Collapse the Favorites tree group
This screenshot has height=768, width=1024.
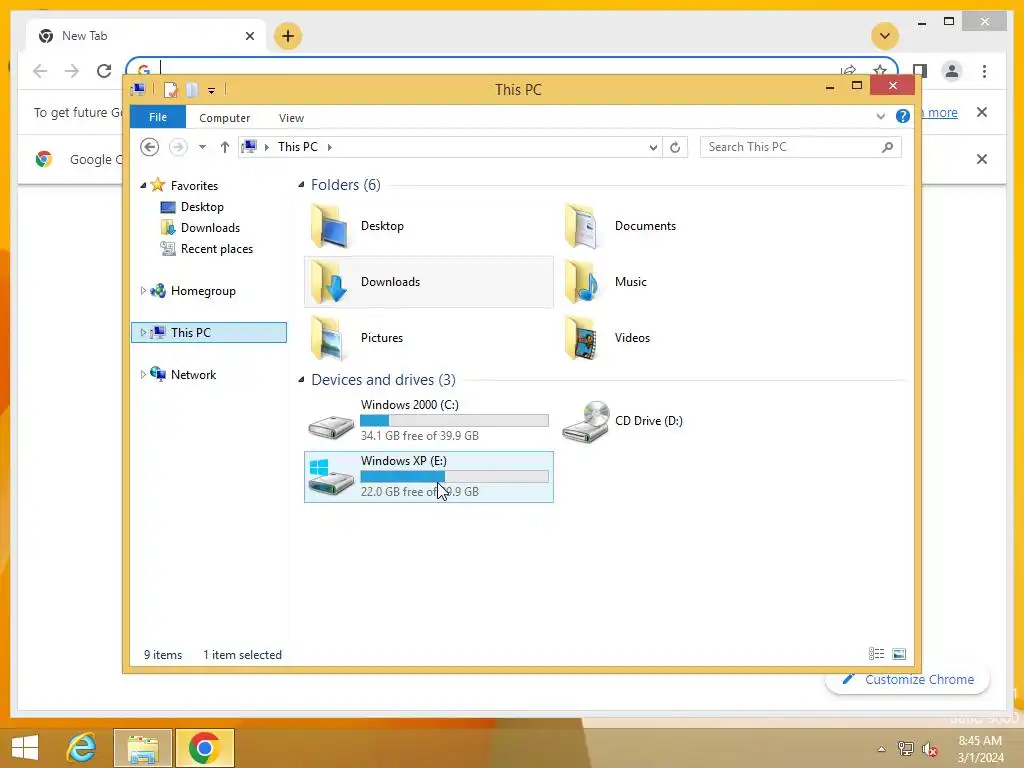pos(143,185)
